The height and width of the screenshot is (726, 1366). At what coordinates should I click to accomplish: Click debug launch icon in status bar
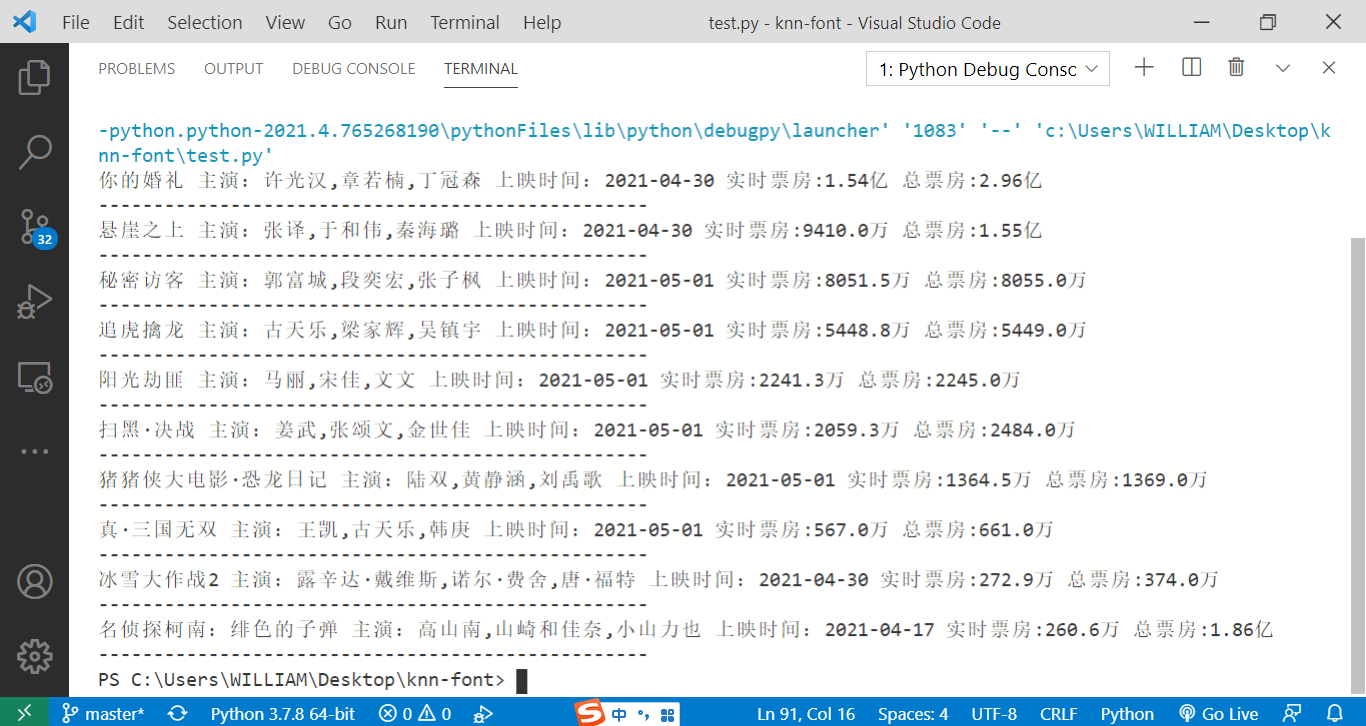pos(483,714)
